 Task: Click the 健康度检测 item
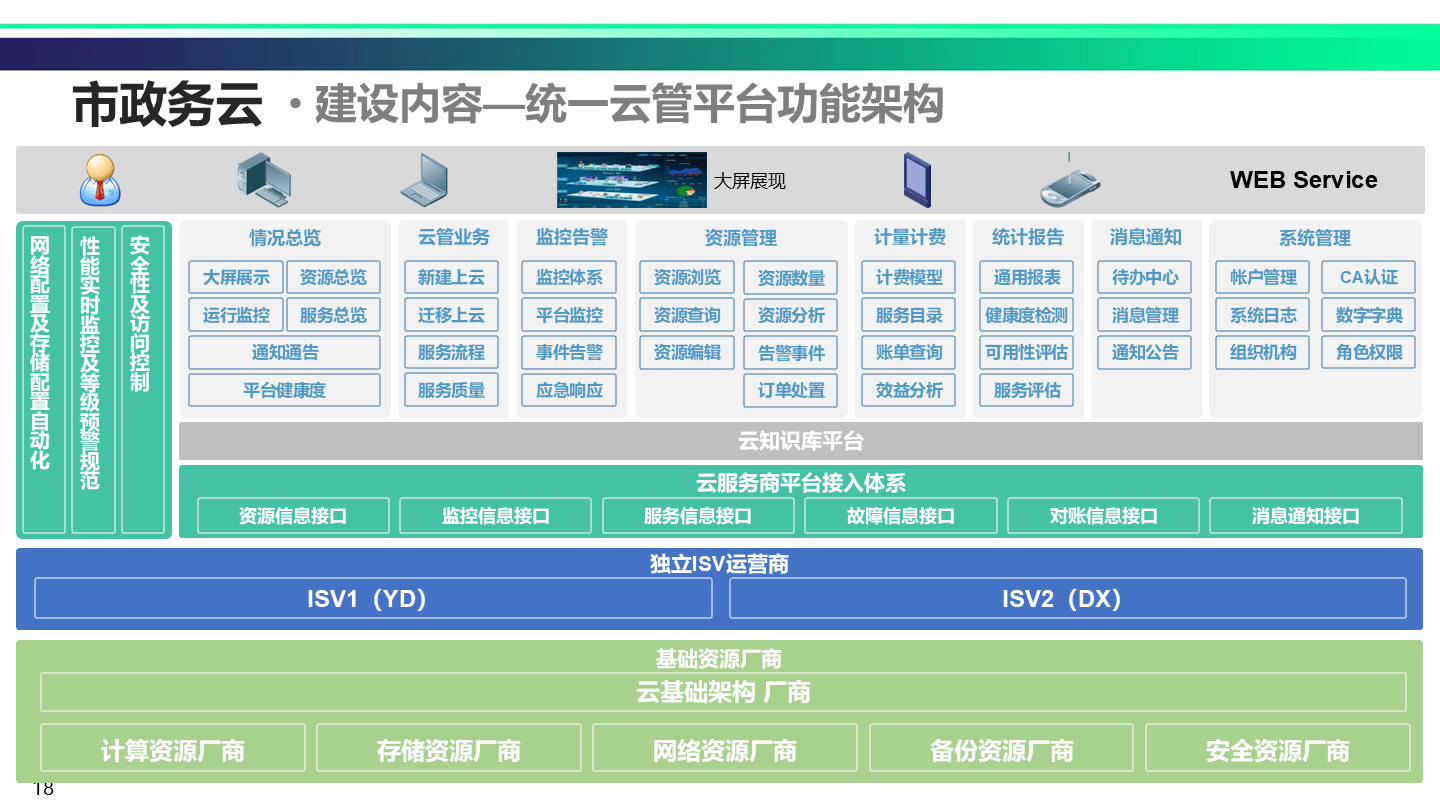(1026, 315)
